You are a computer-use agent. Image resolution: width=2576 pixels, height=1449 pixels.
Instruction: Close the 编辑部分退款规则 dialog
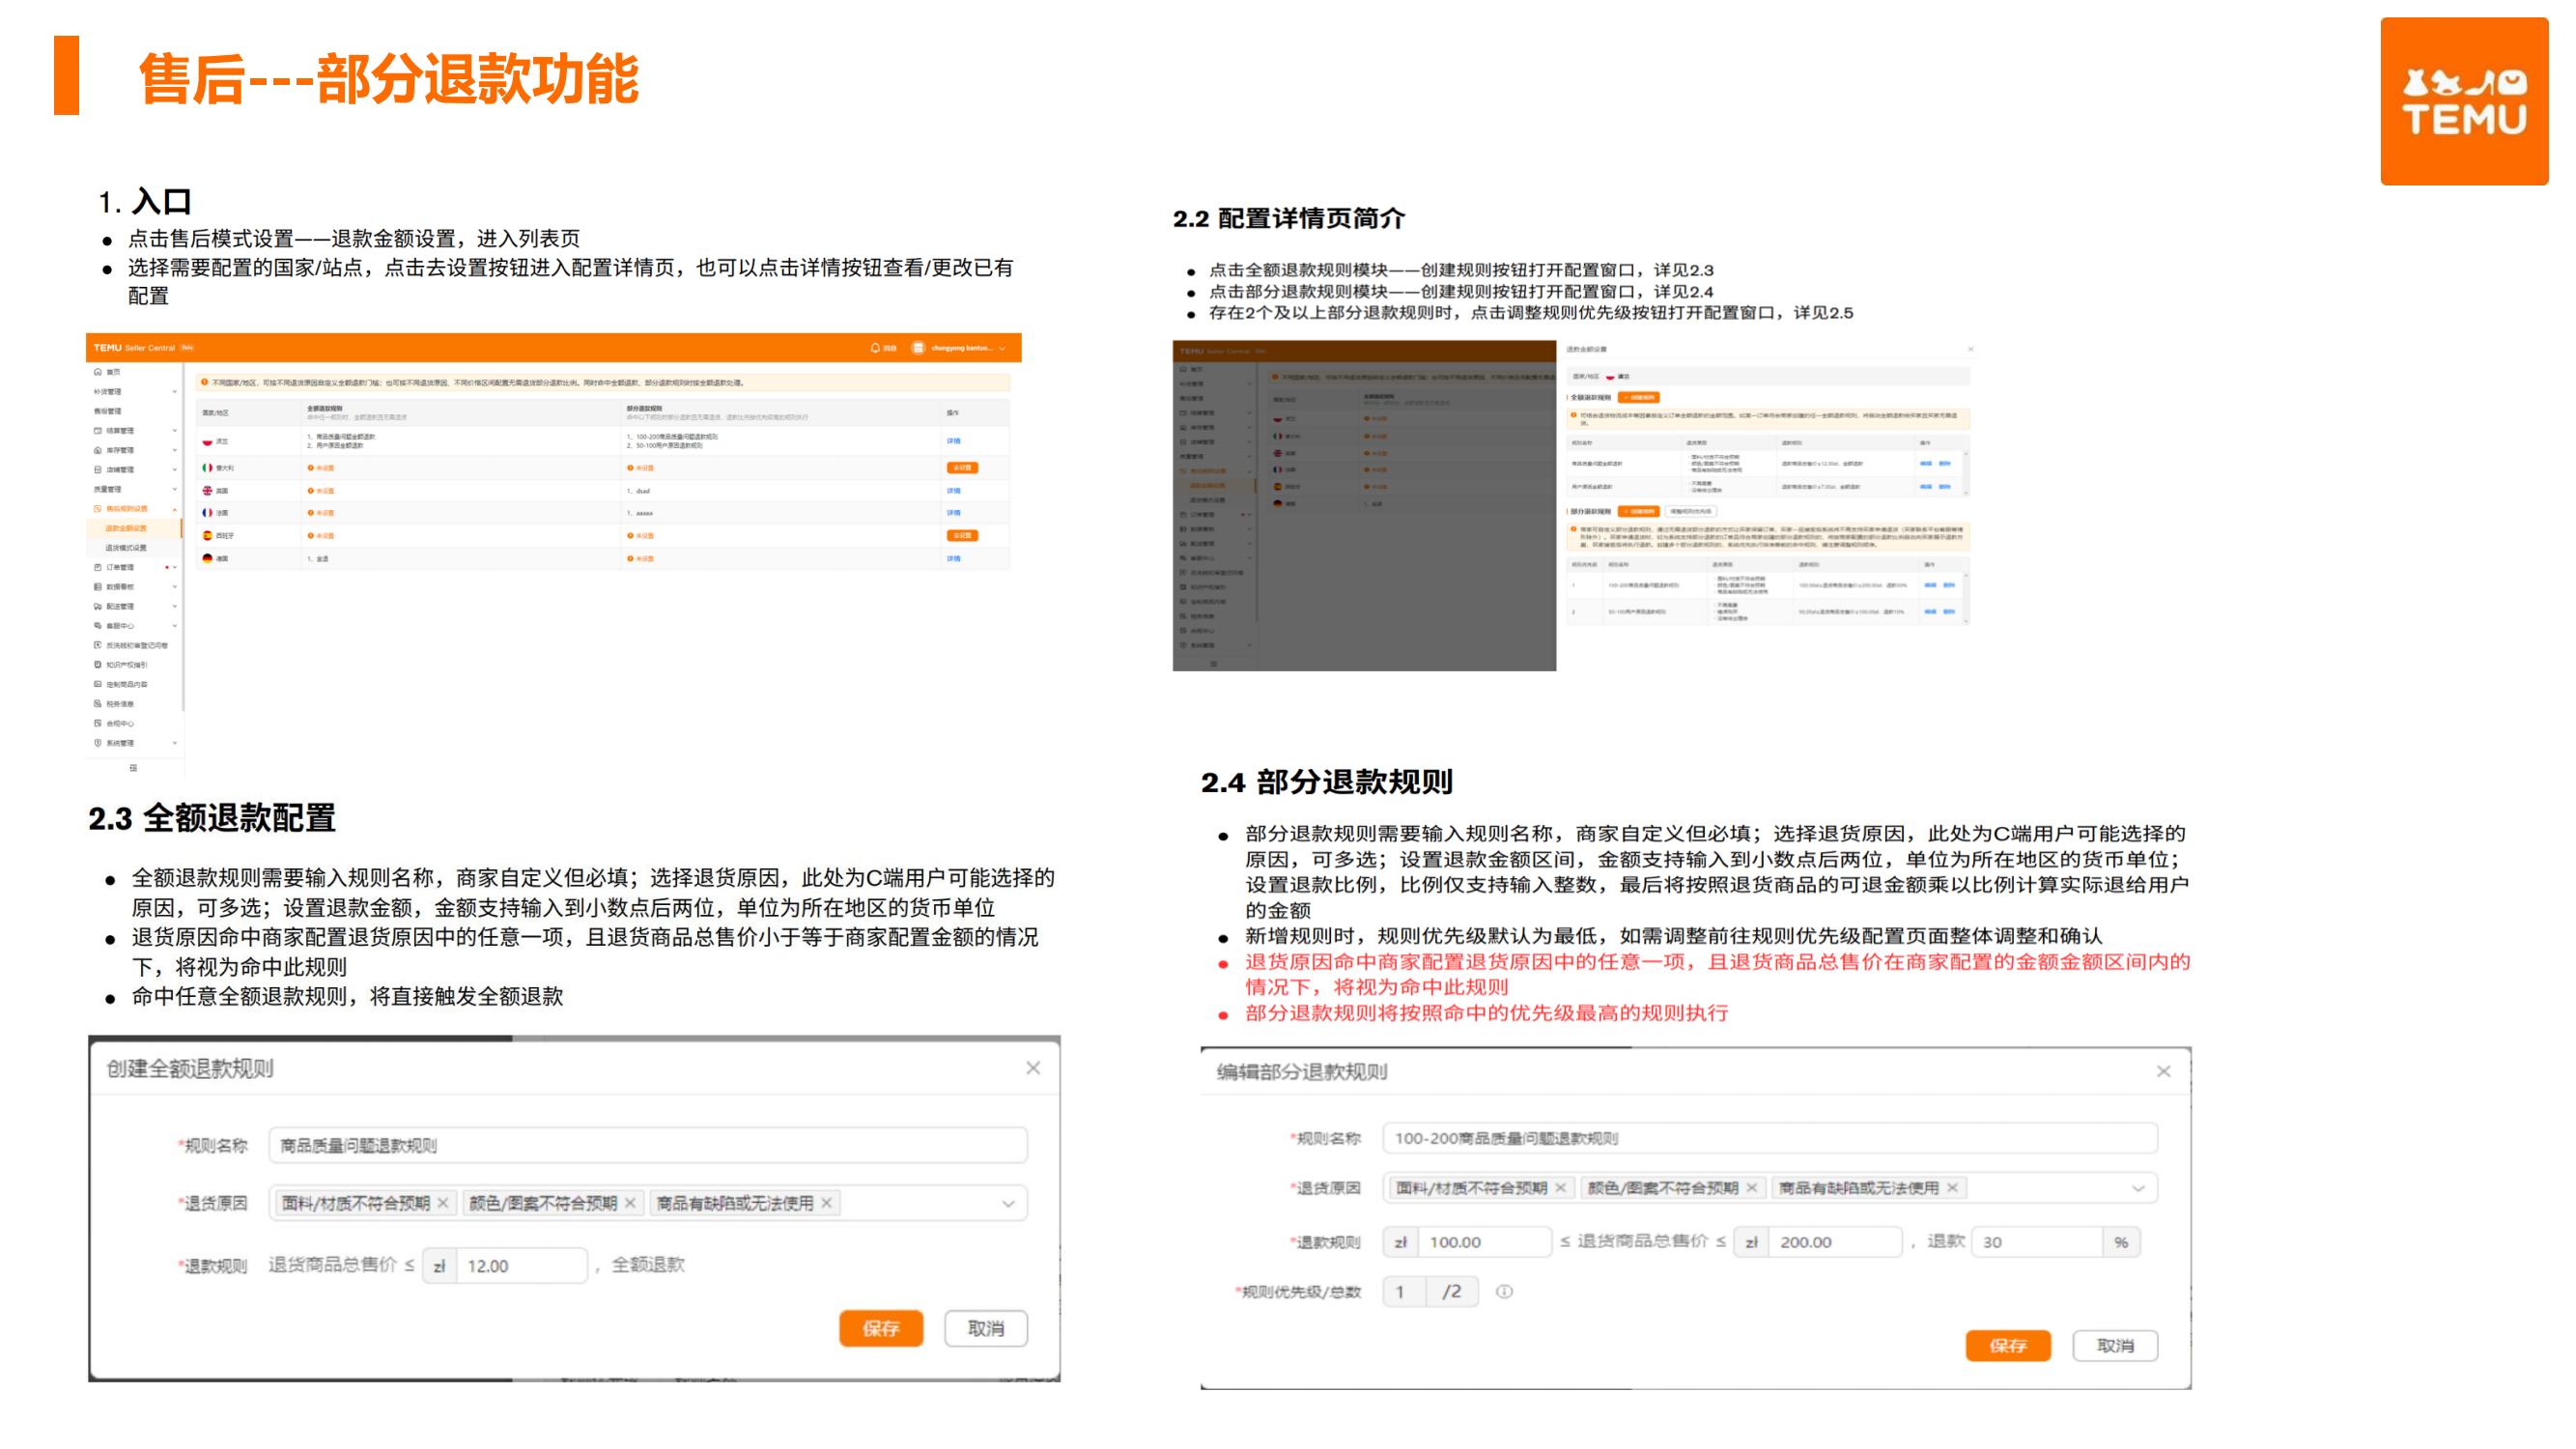(x=2163, y=1071)
